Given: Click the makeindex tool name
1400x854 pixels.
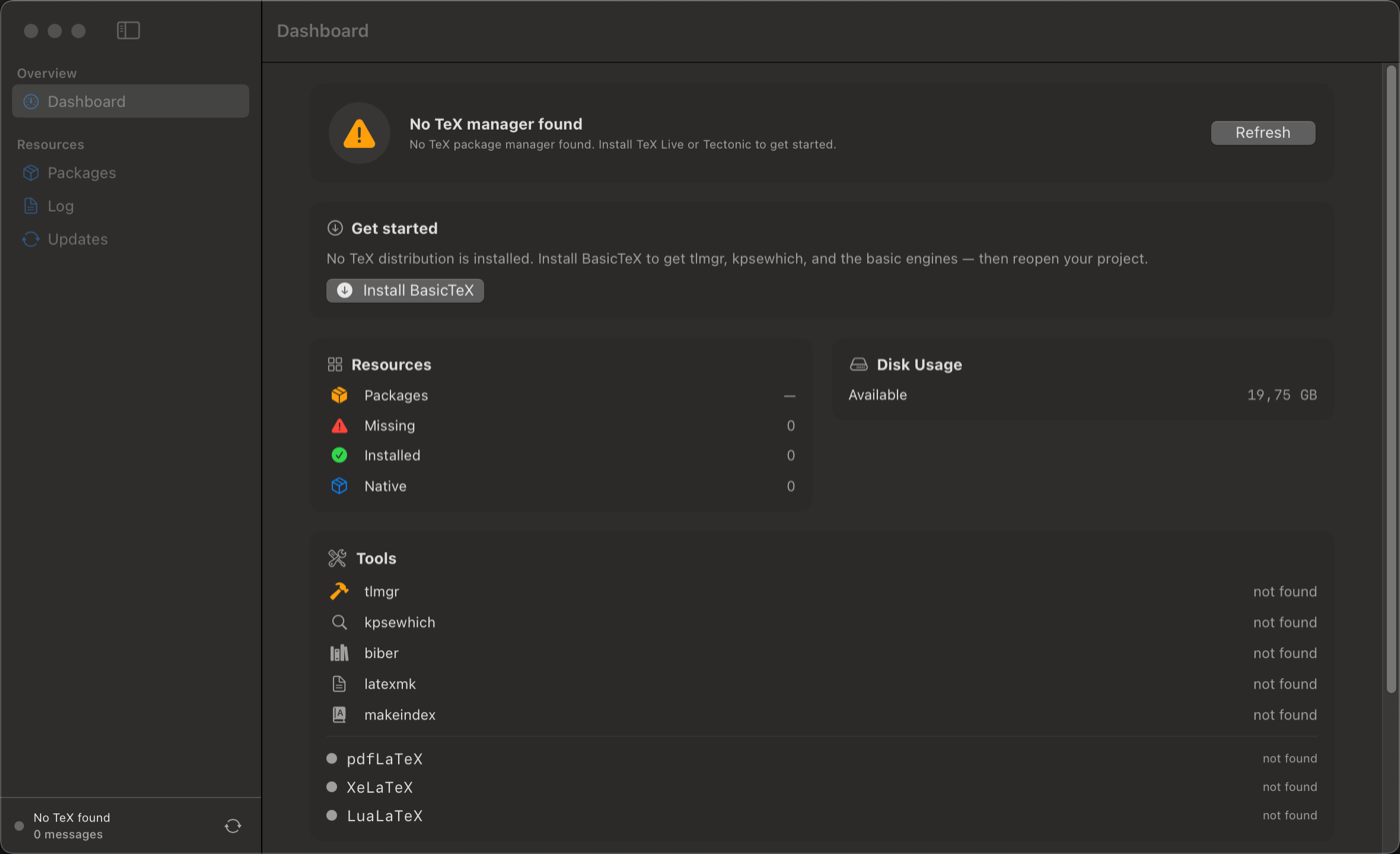Looking at the screenshot, I should 400,715.
